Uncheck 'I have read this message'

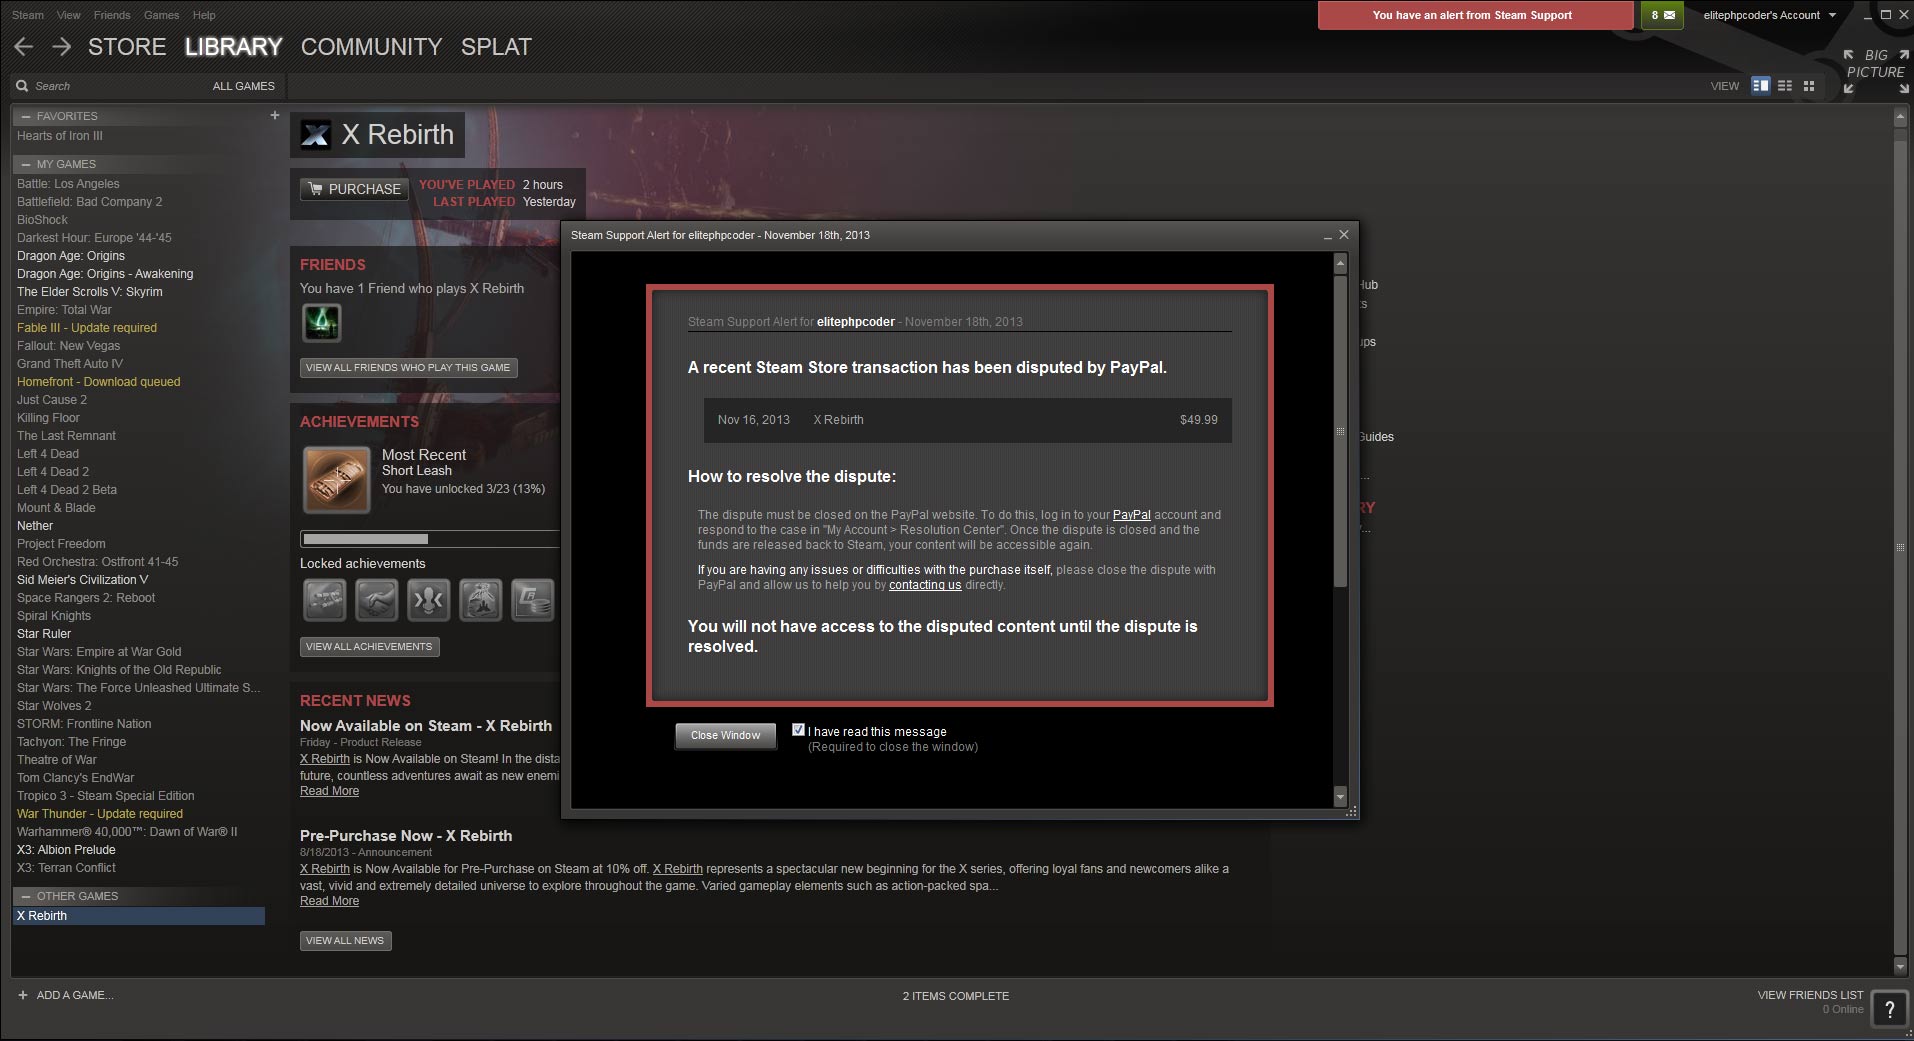(x=799, y=730)
